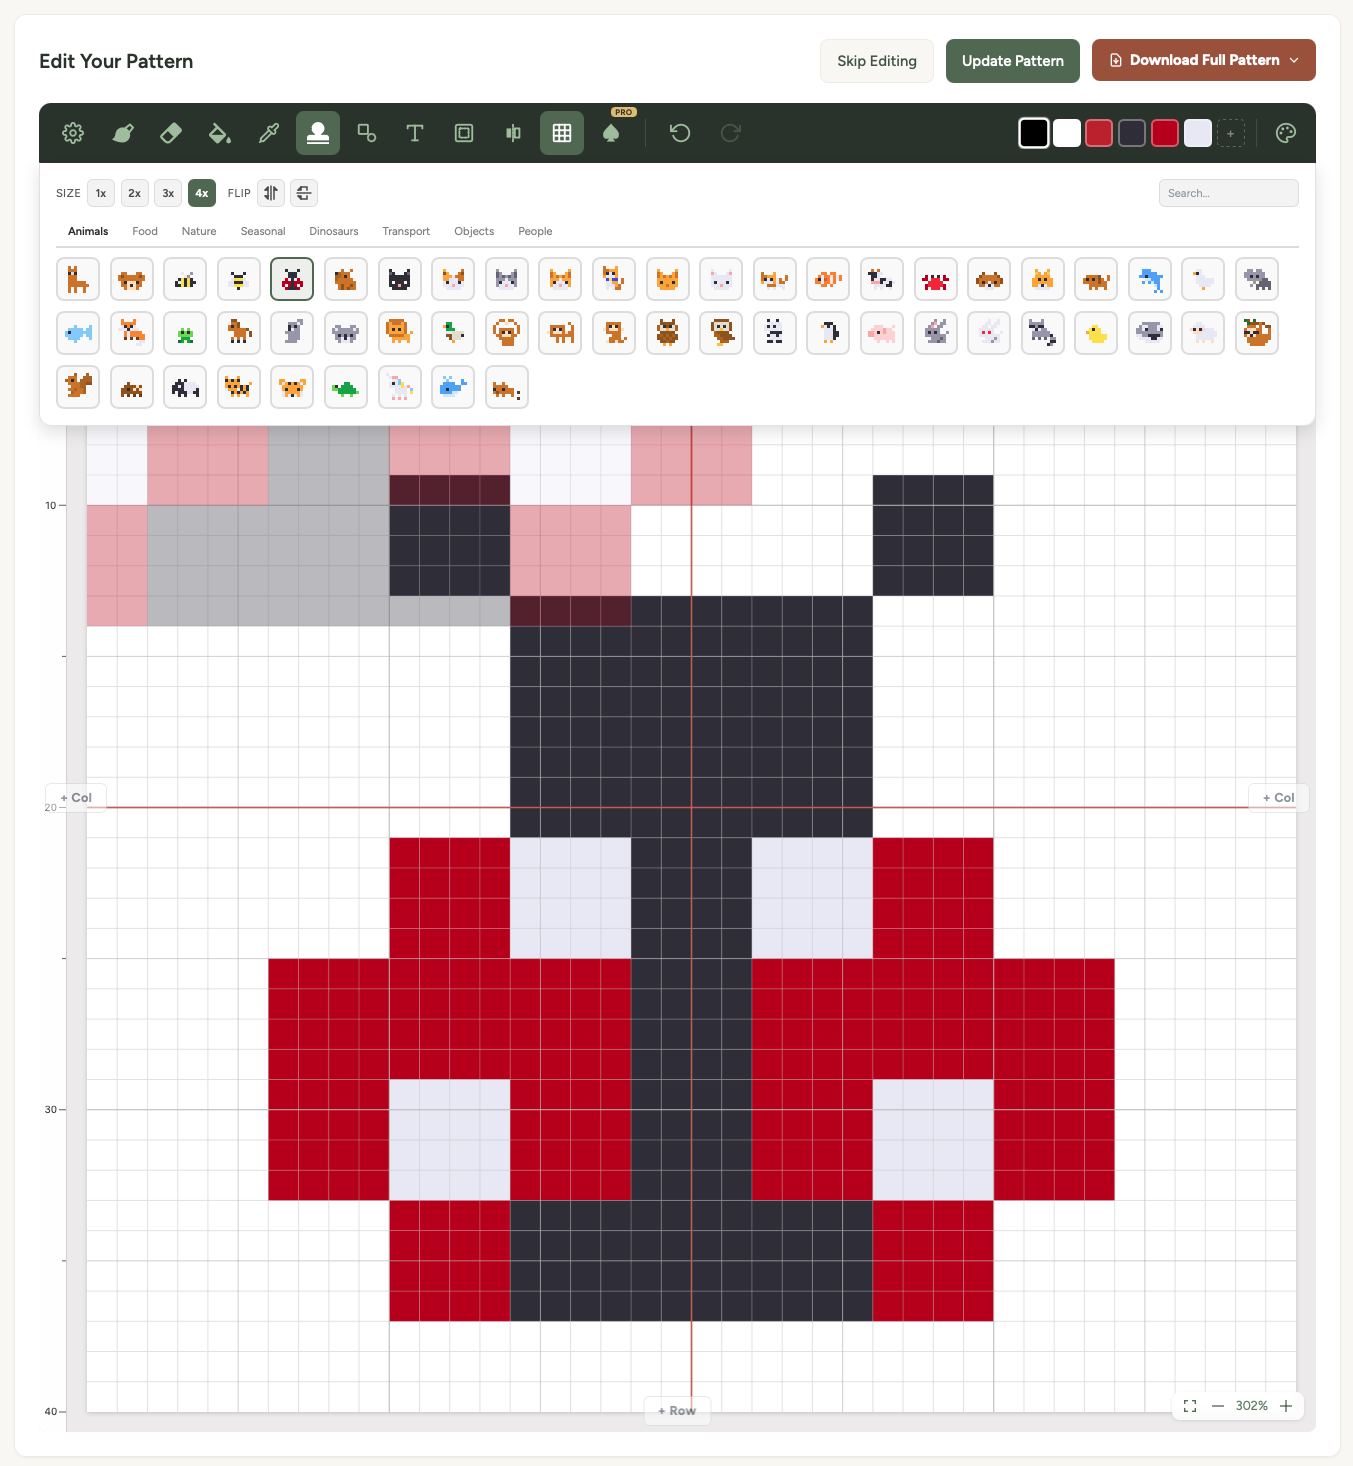The width and height of the screenshot is (1353, 1466).
Task: Zoom out with the minus icon
Action: (1218, 1406)
